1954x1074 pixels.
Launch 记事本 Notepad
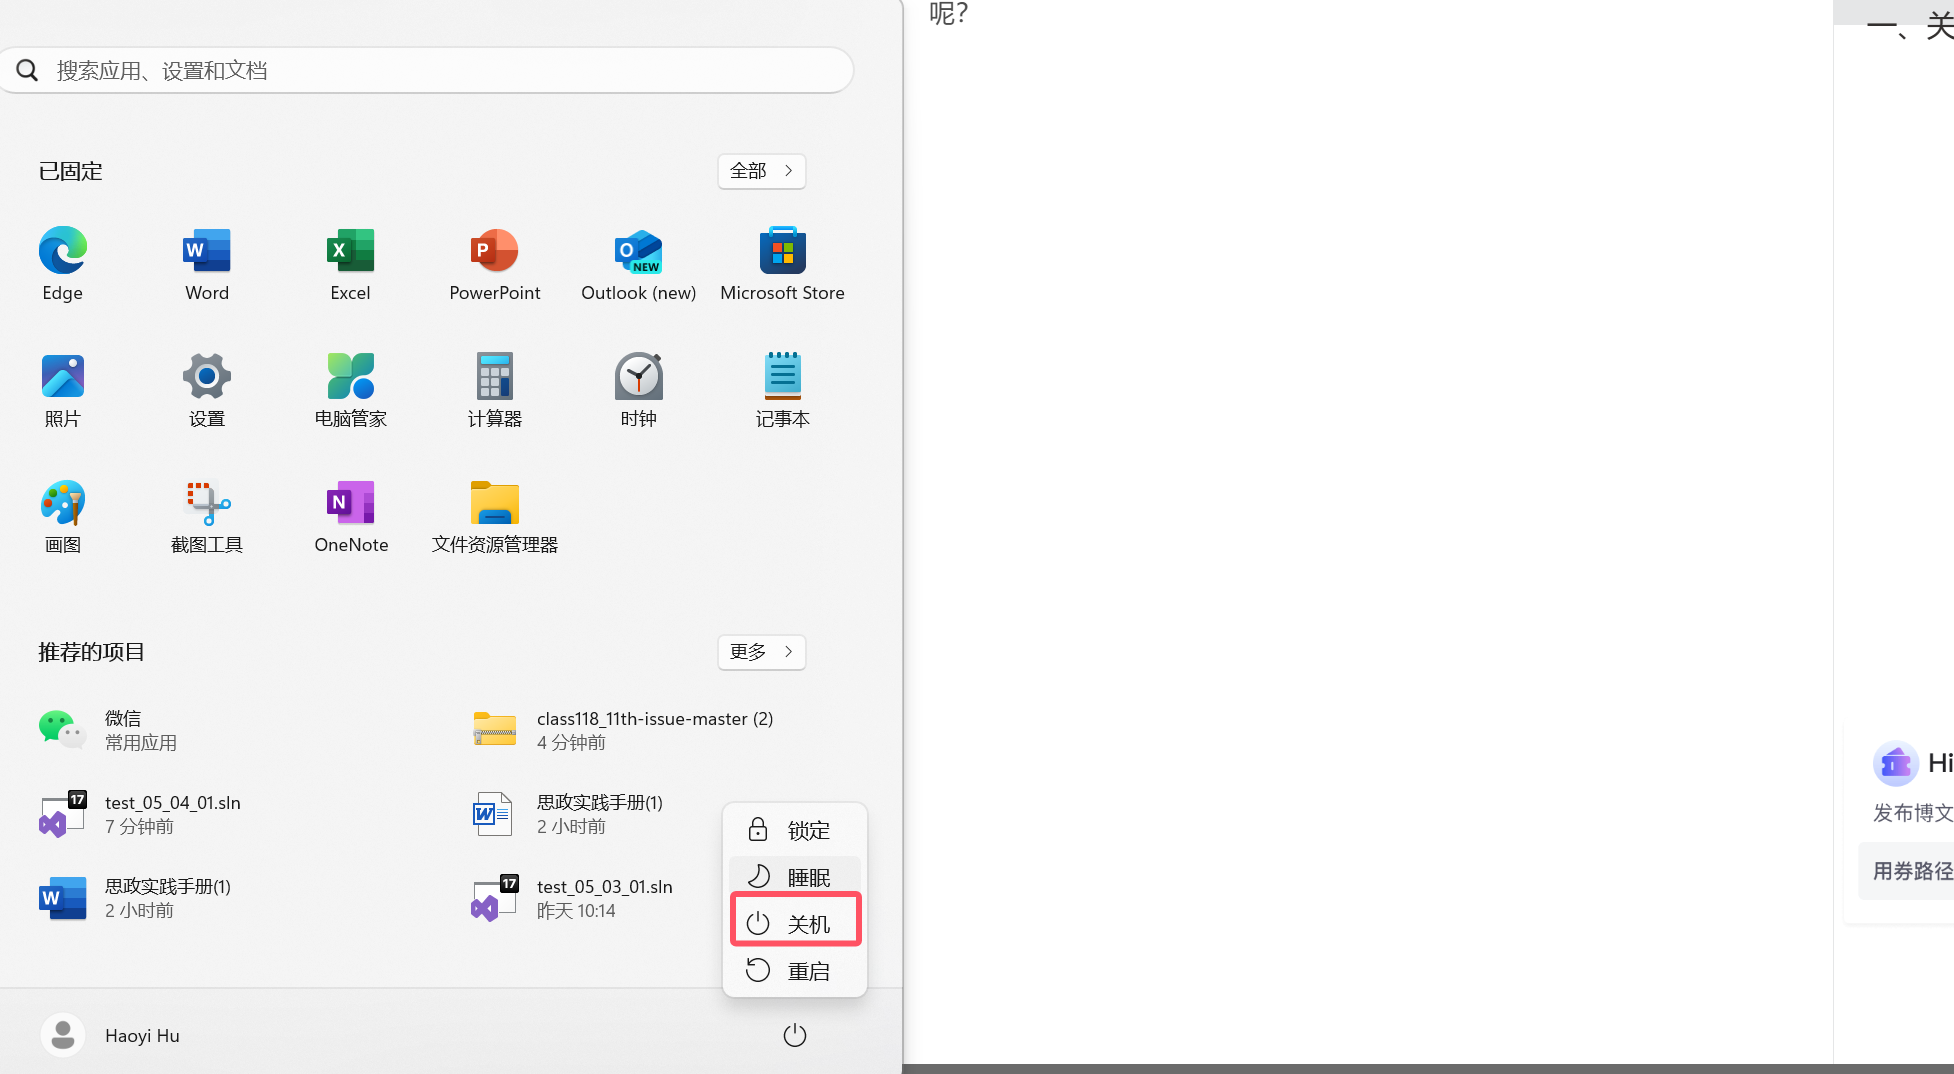click(783, 390)
